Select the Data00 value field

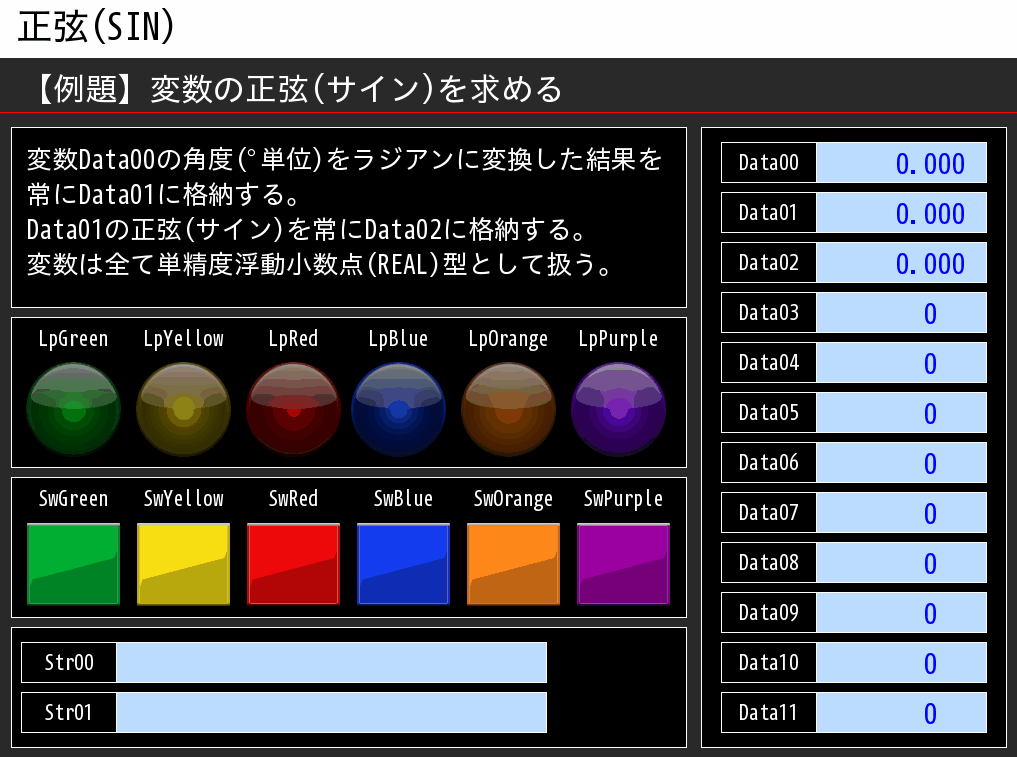pyautogui.click(x=901, y=163)
